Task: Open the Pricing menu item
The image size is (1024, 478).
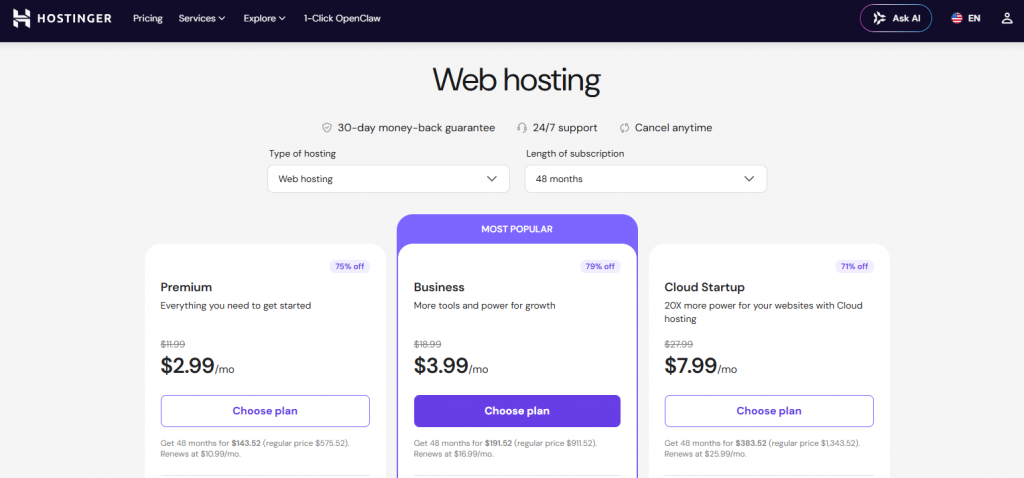Action: (x=148, y=18)
